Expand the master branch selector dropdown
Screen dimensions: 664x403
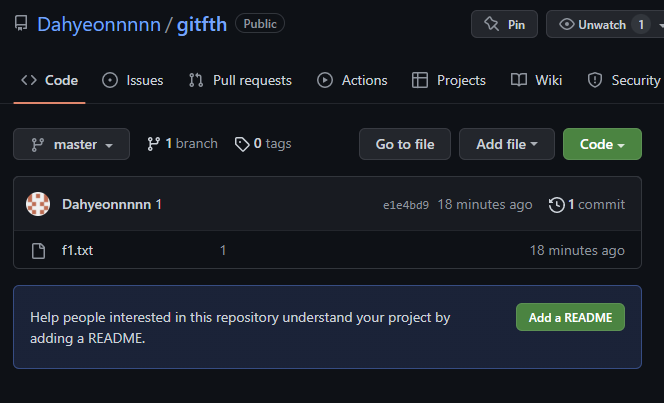(x=72, y=144)
